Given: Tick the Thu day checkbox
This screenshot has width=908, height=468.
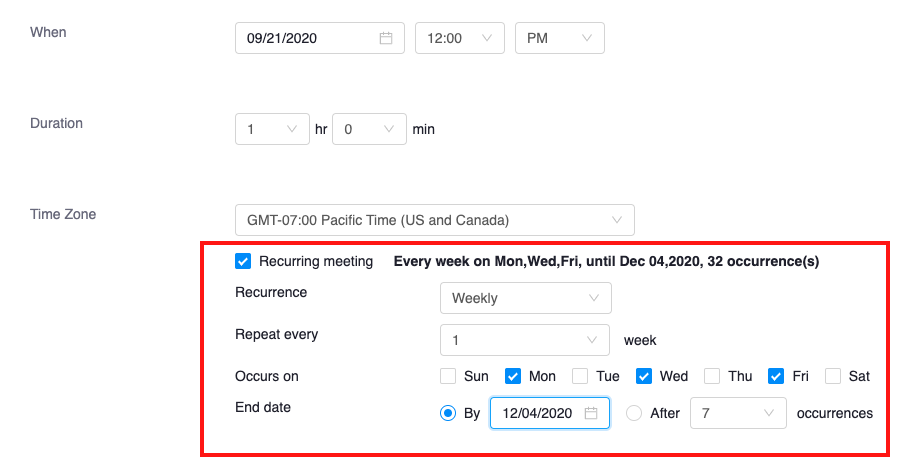Looking at the screenshot, I should pyautogui.click(x=712, y=376).
